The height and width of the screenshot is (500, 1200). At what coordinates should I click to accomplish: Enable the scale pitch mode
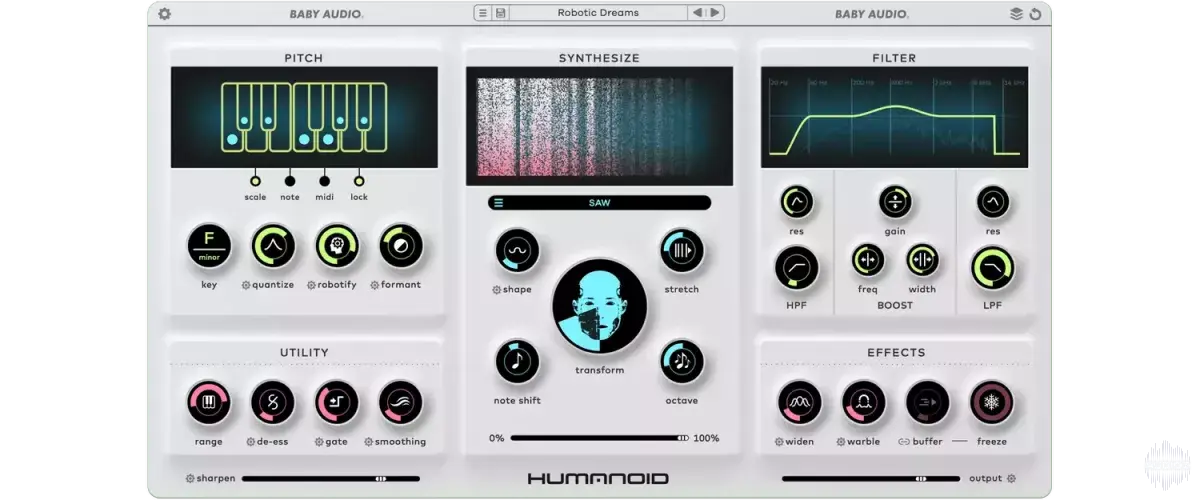pyautogui.click(x=255, y=181)
